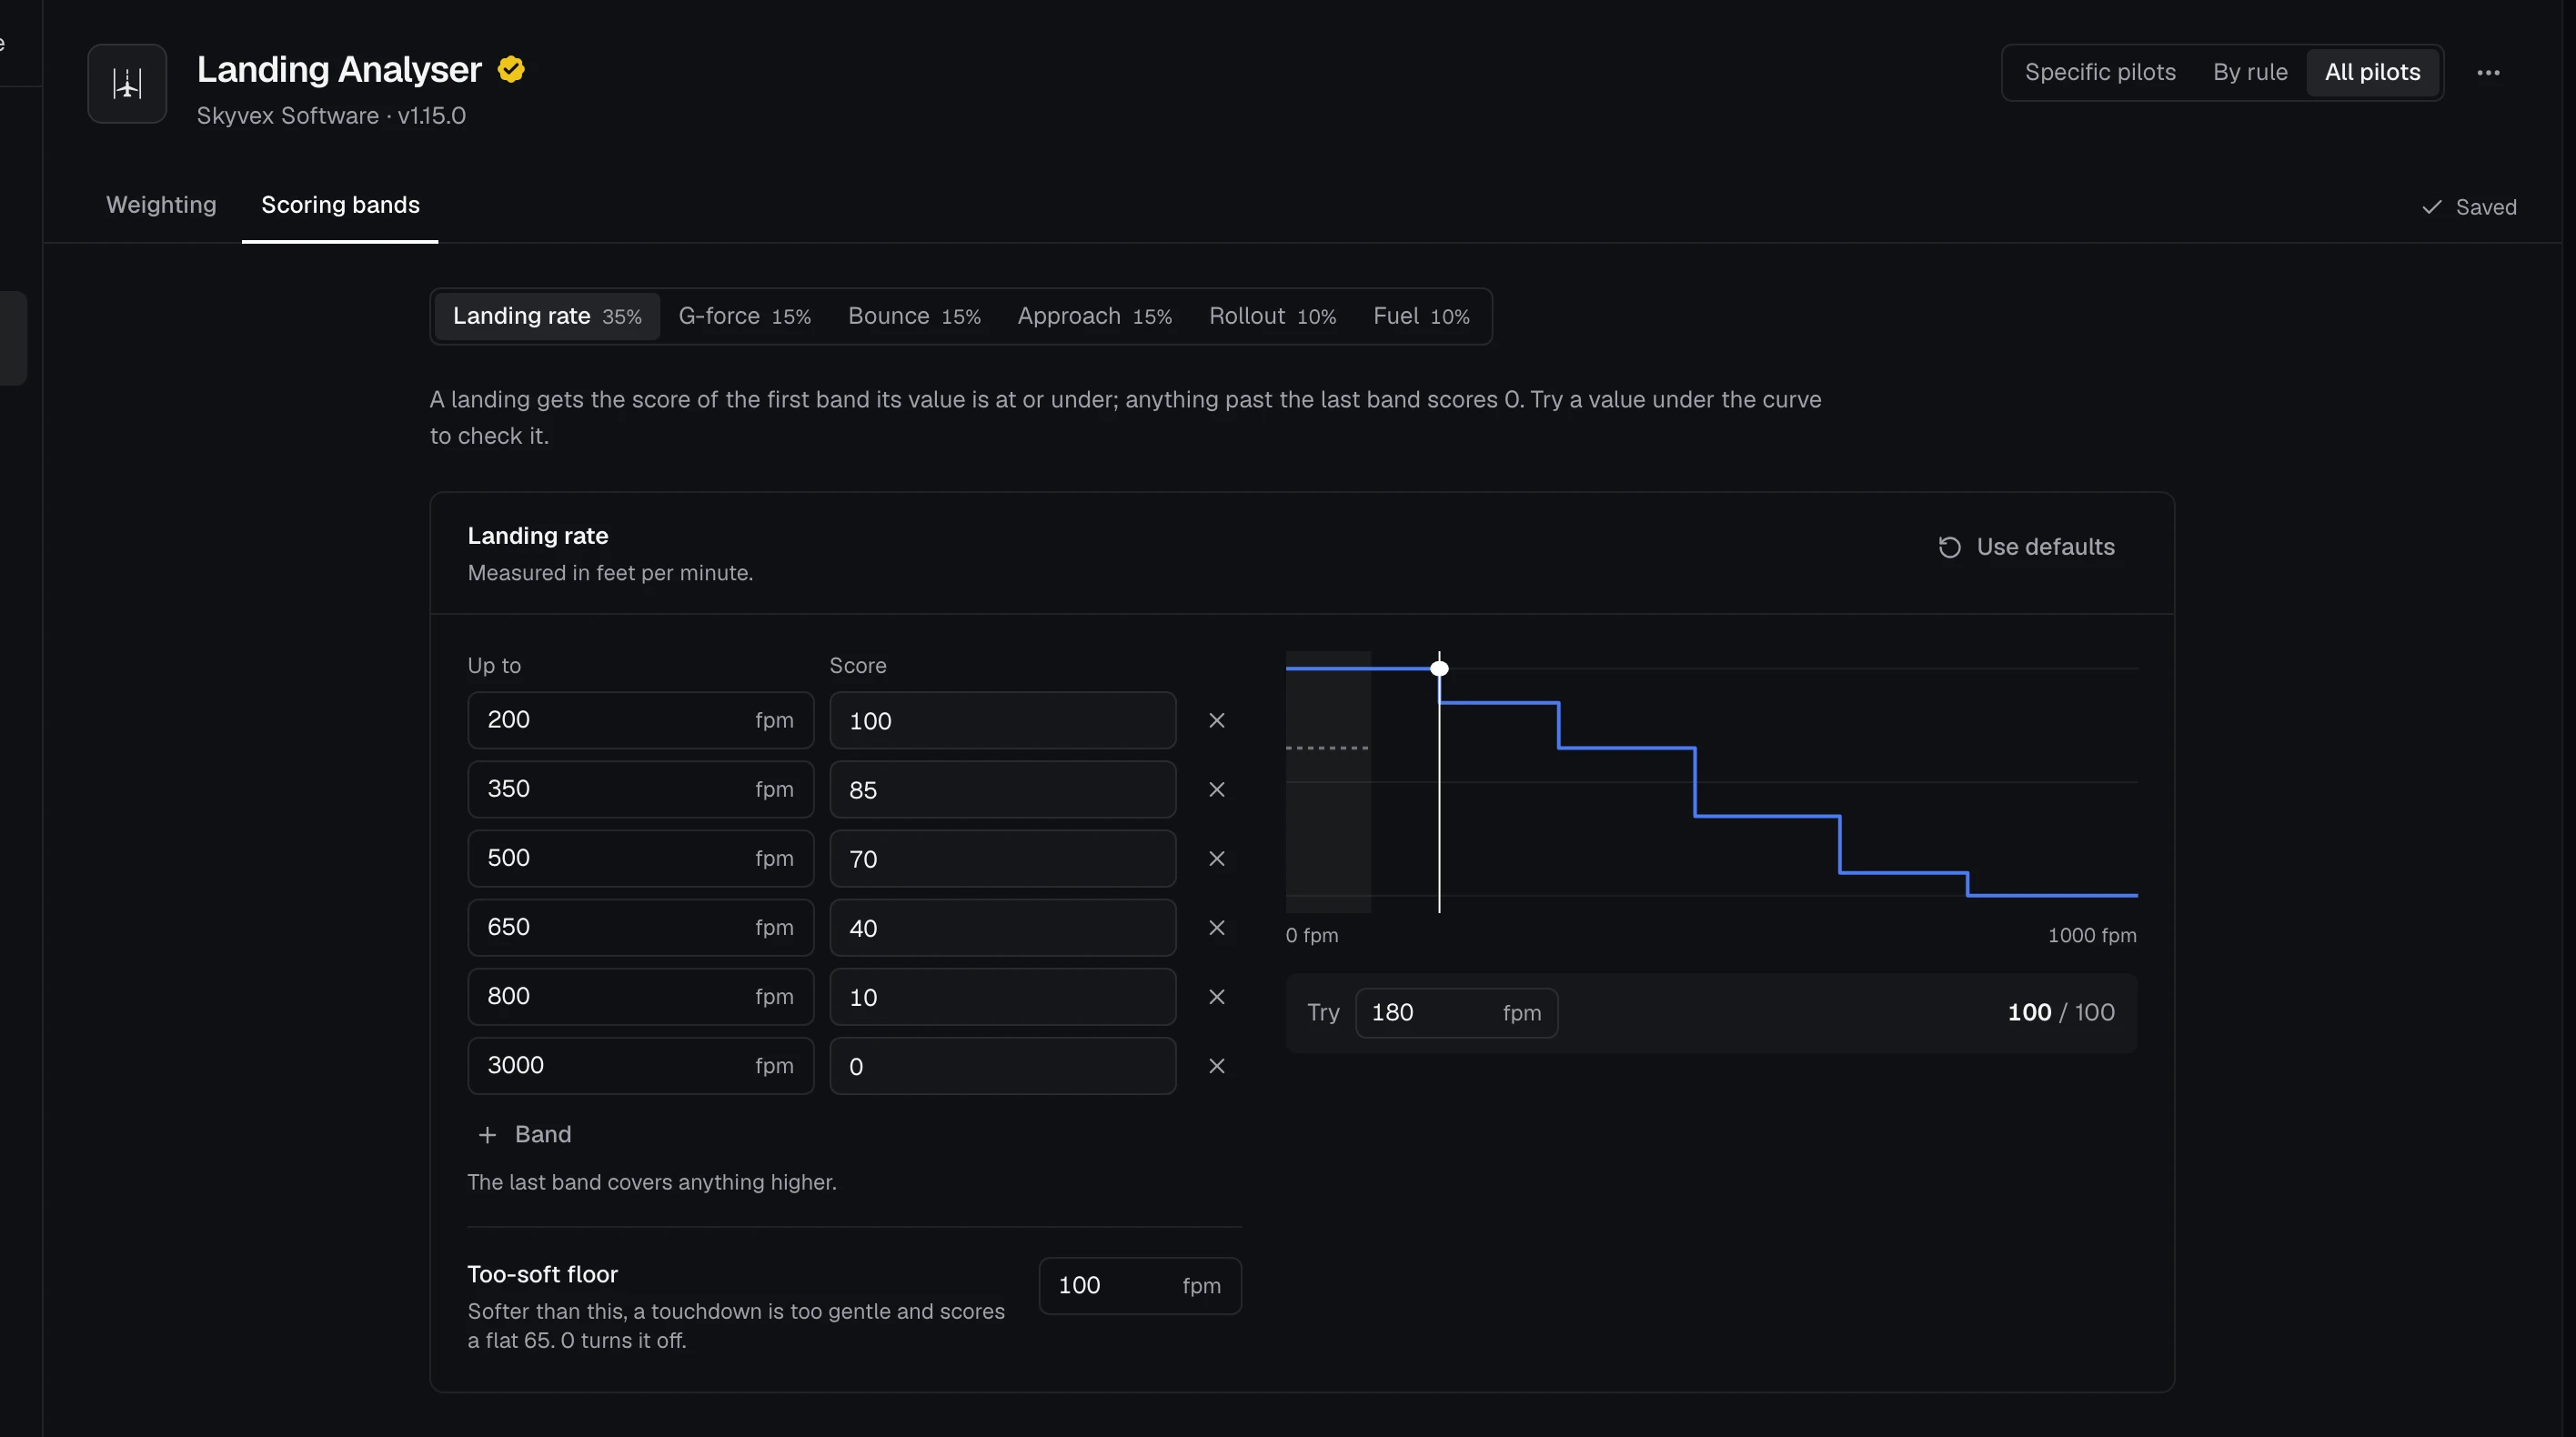2576x1437 pixels.
Task: Click the score field showing 85
Action: point(1002,789)
